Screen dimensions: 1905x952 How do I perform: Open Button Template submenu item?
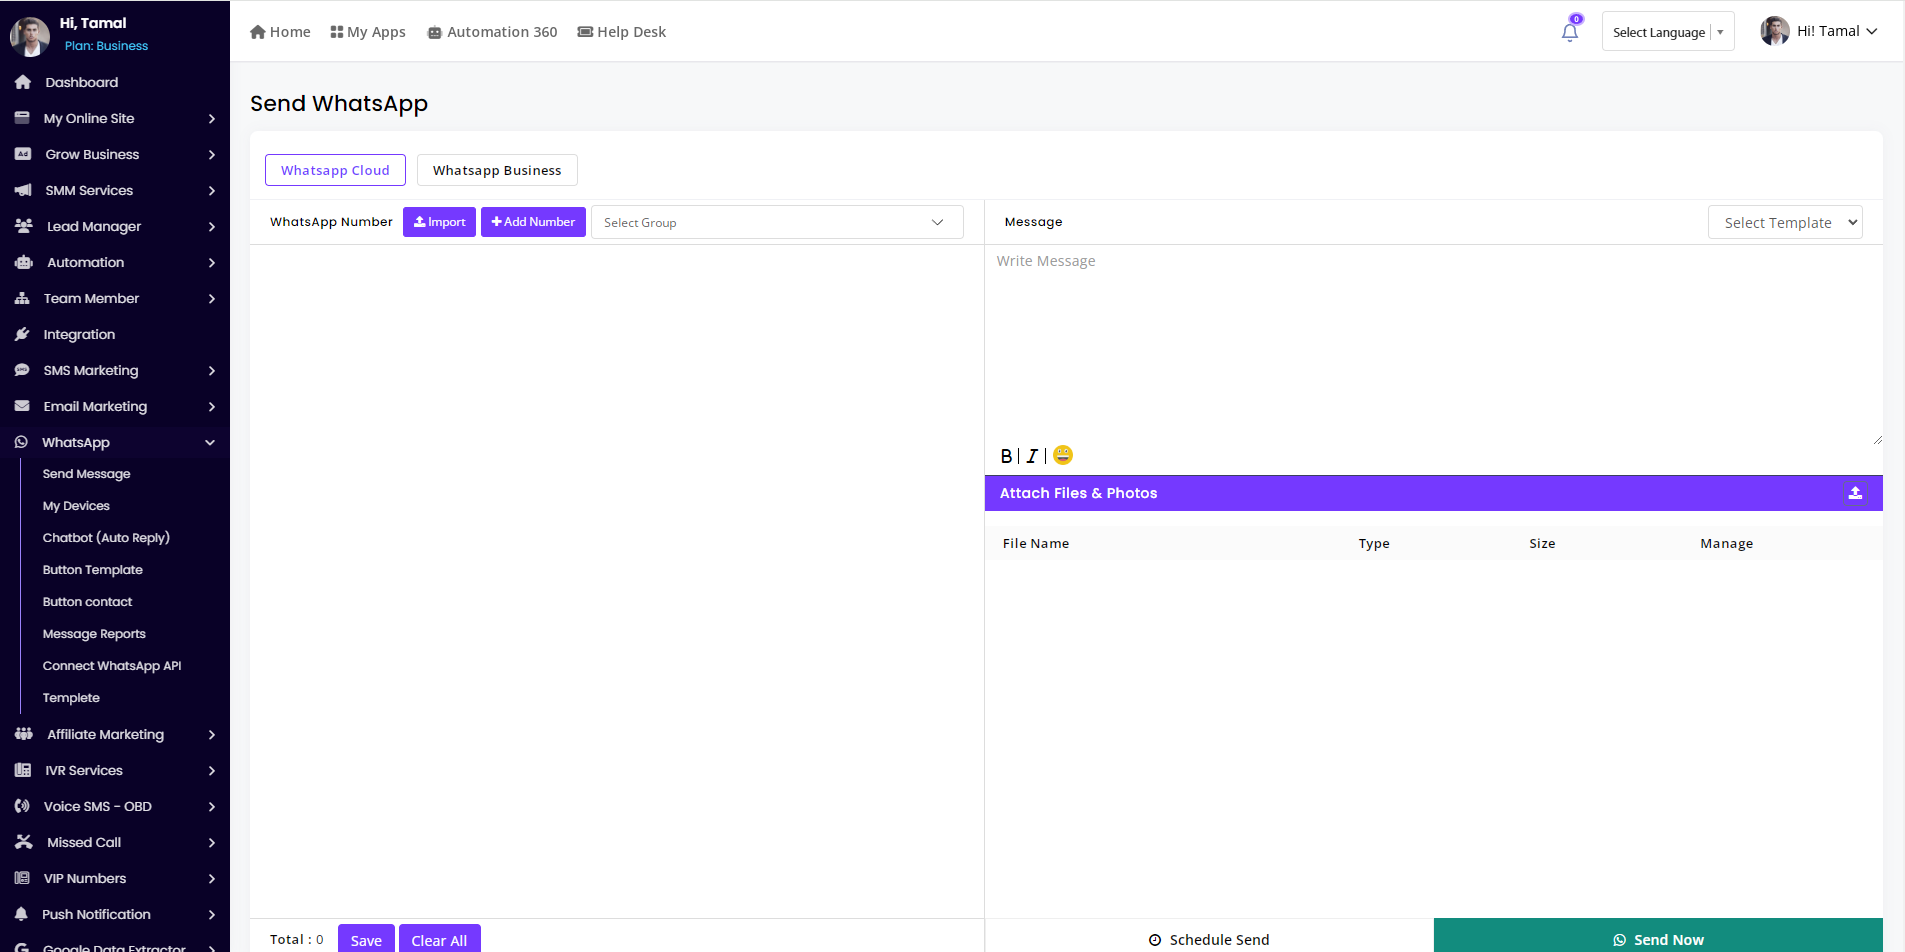click(x=93, y=570)
